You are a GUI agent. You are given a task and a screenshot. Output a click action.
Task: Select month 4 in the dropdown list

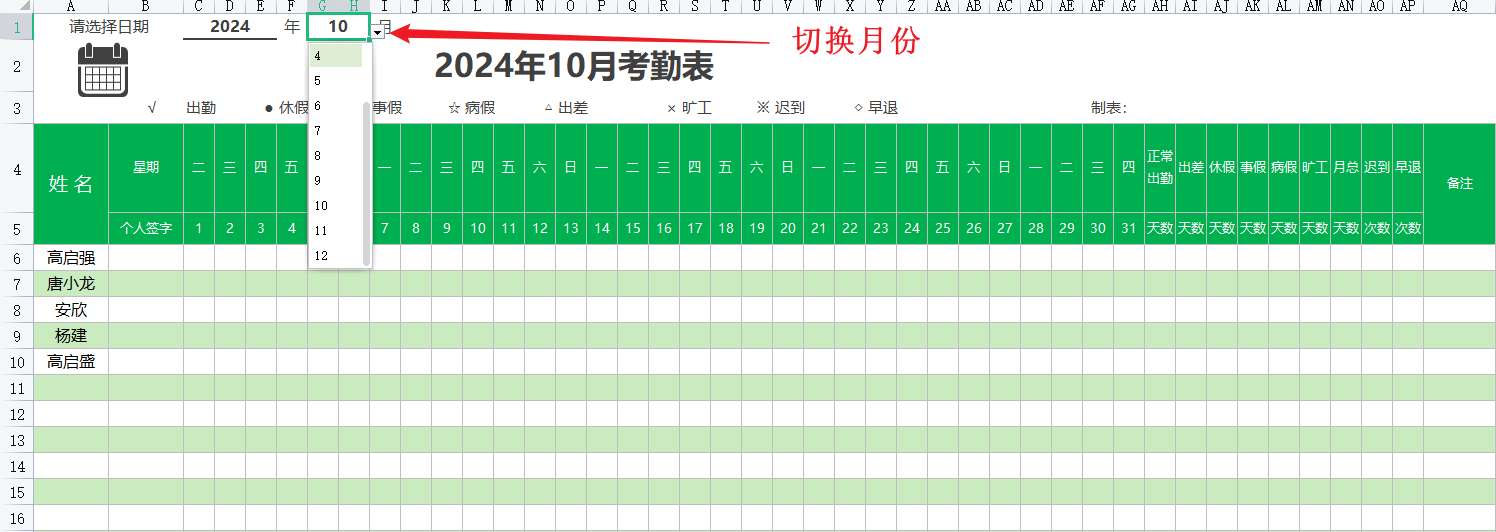pos(335,56)
